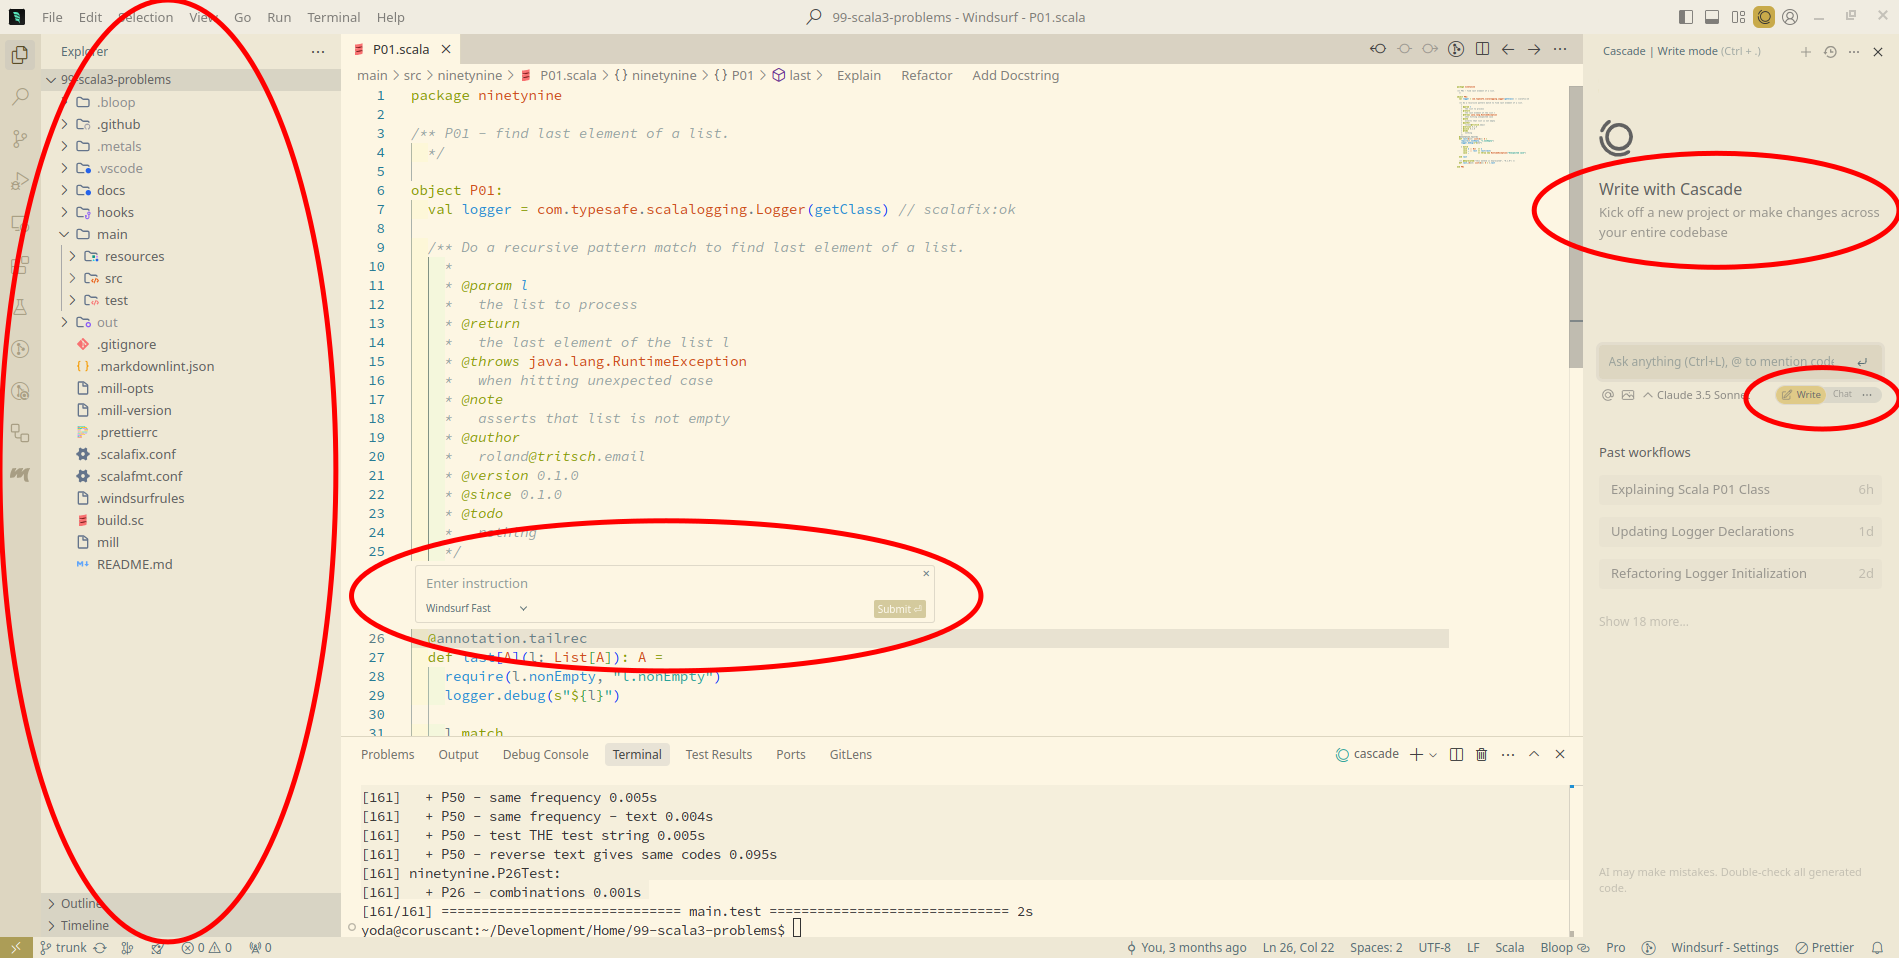Click the Submit instruction button
1899x958 pixels.
(899, 609)
